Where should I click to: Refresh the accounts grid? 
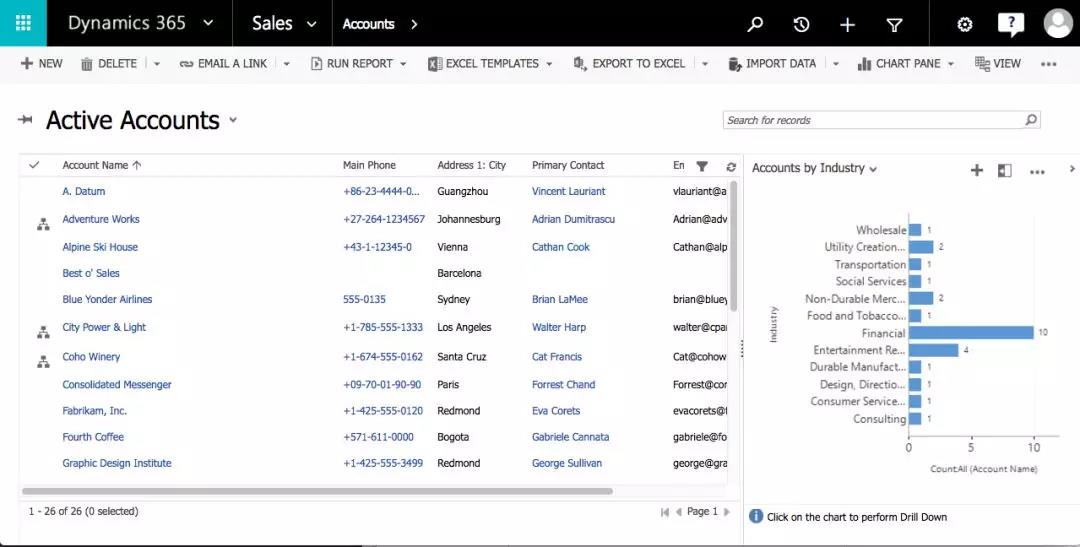point(731,166)
